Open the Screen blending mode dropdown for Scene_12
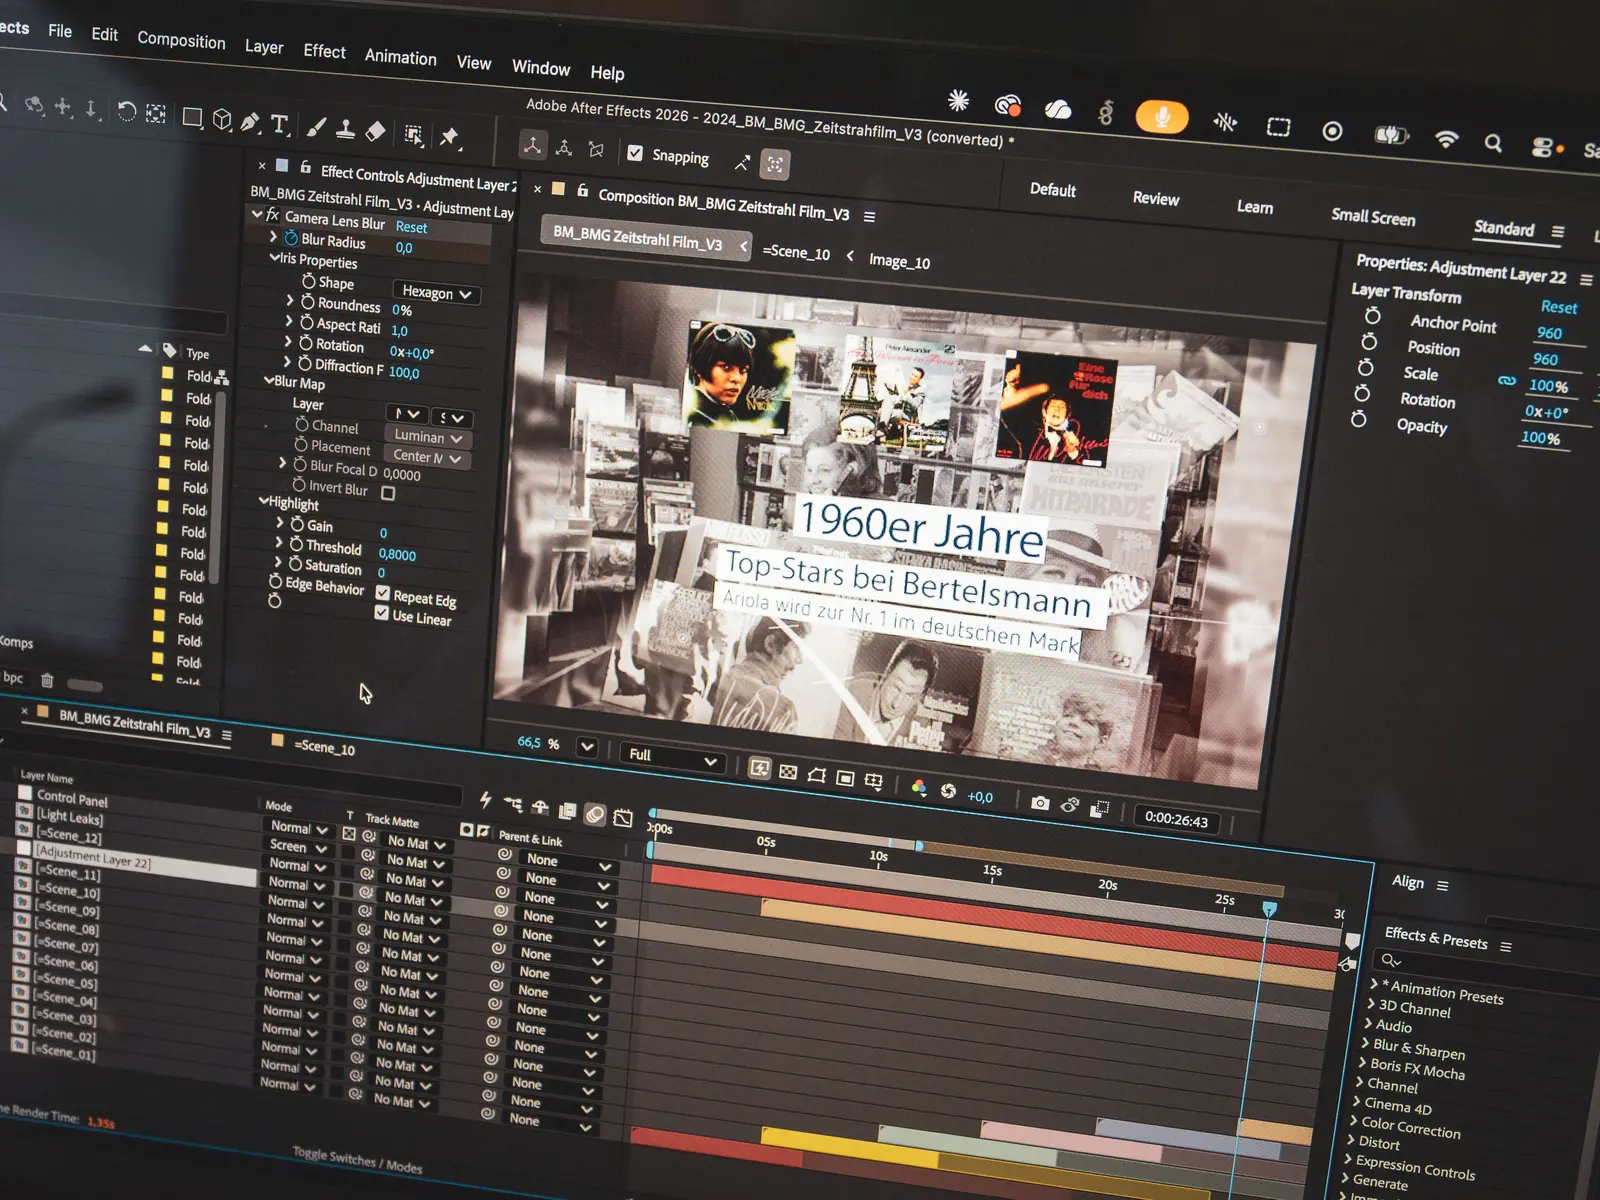The image size is (1600, 1200). pos(298,847)
